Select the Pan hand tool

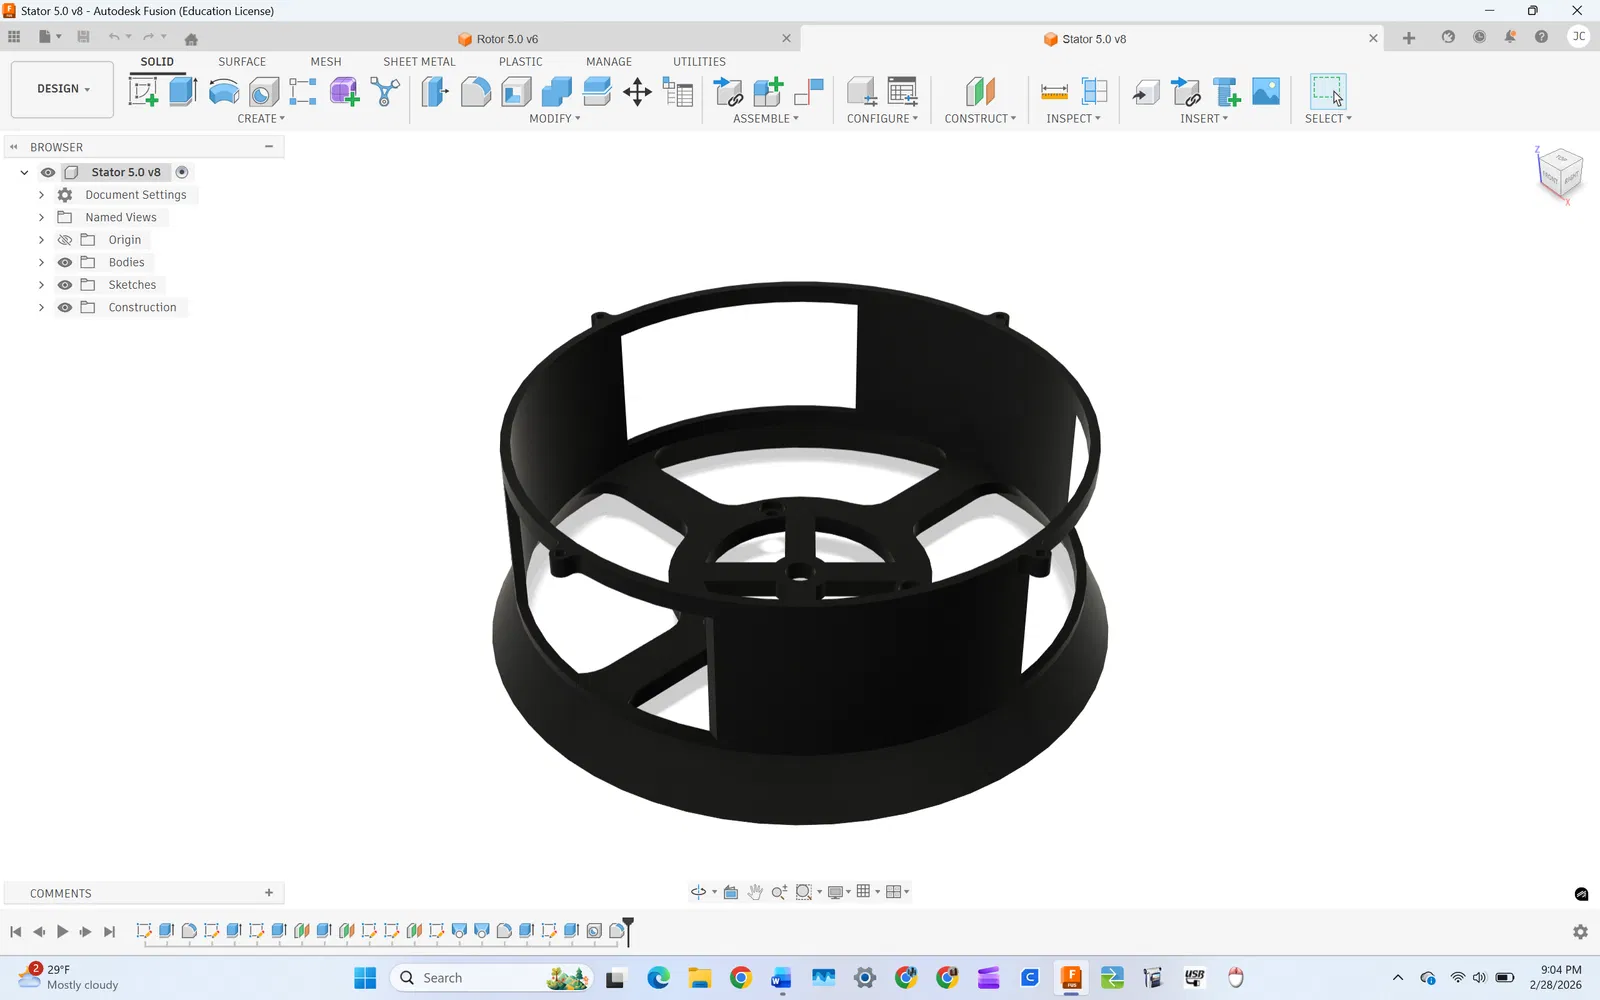(x=755, y=892)
